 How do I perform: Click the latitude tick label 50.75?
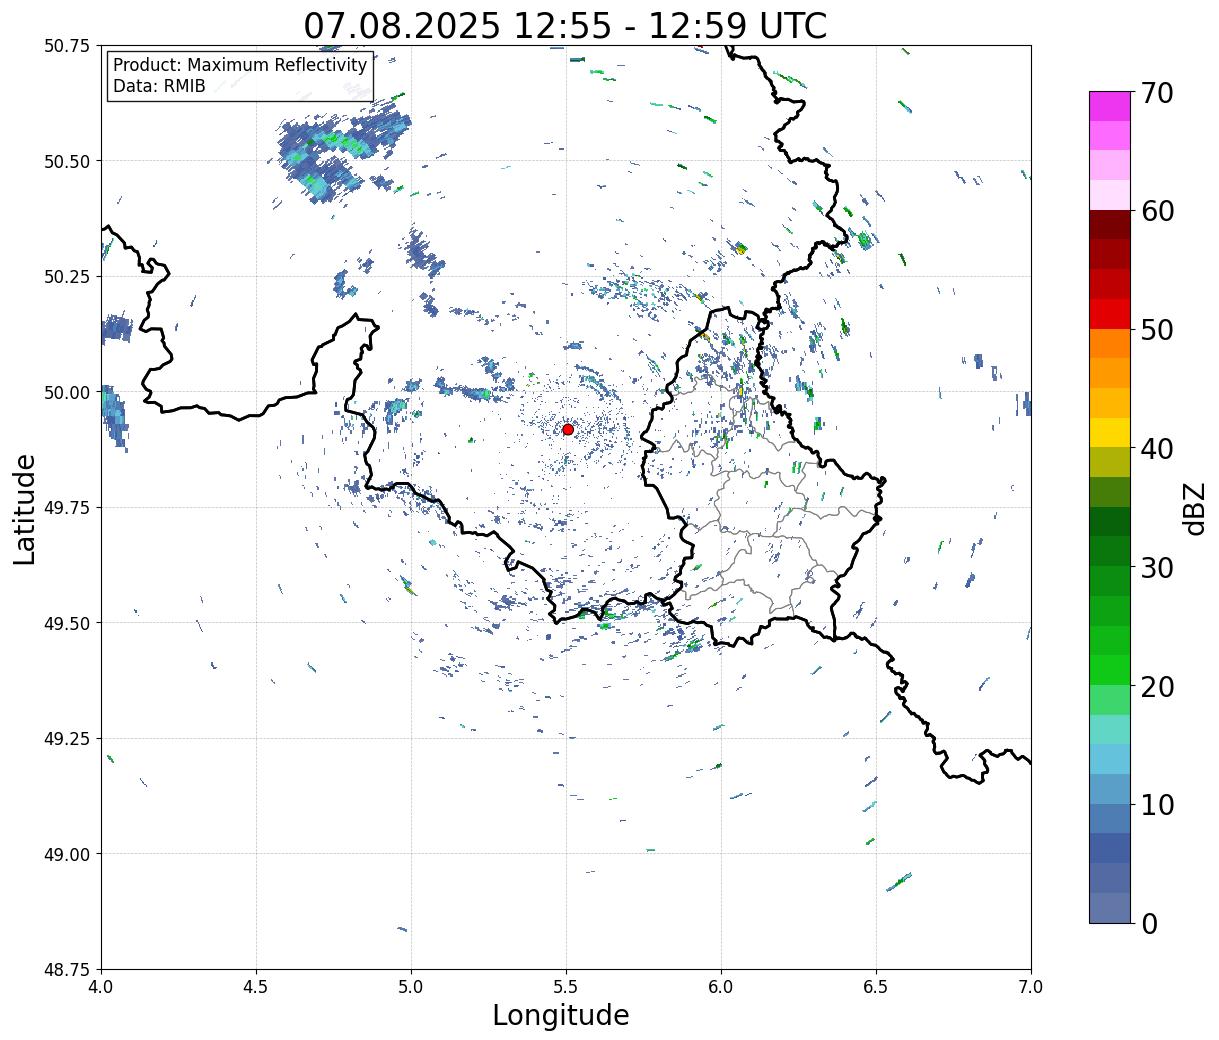point(67,46)
